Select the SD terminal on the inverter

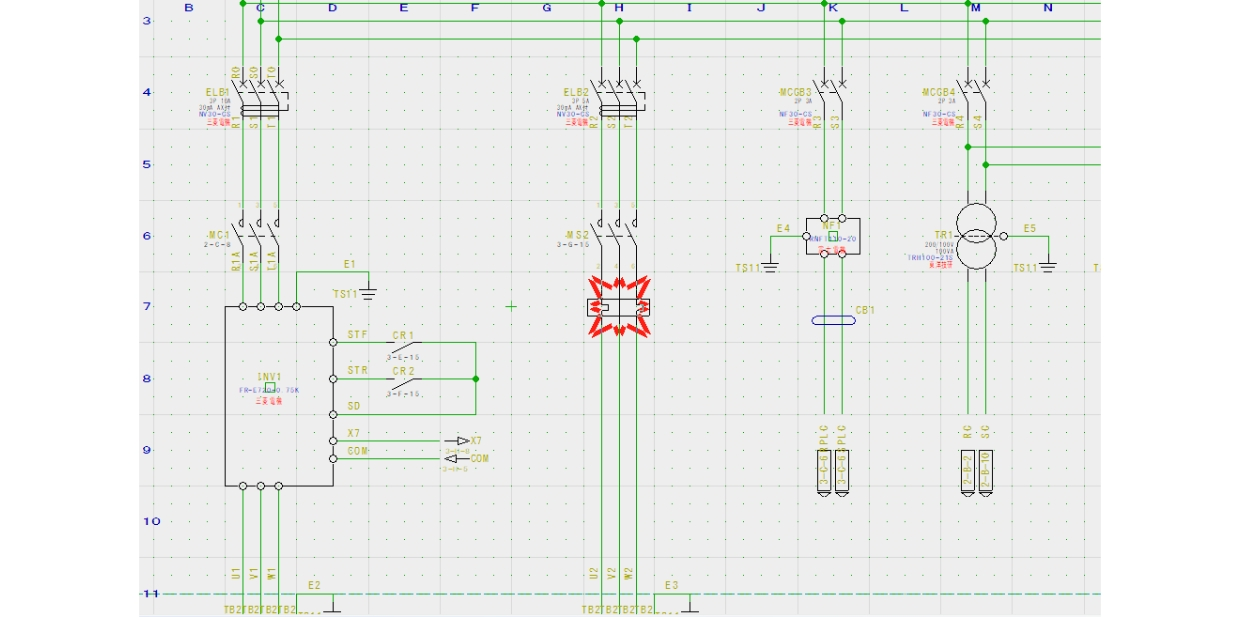tap(333, 414)
